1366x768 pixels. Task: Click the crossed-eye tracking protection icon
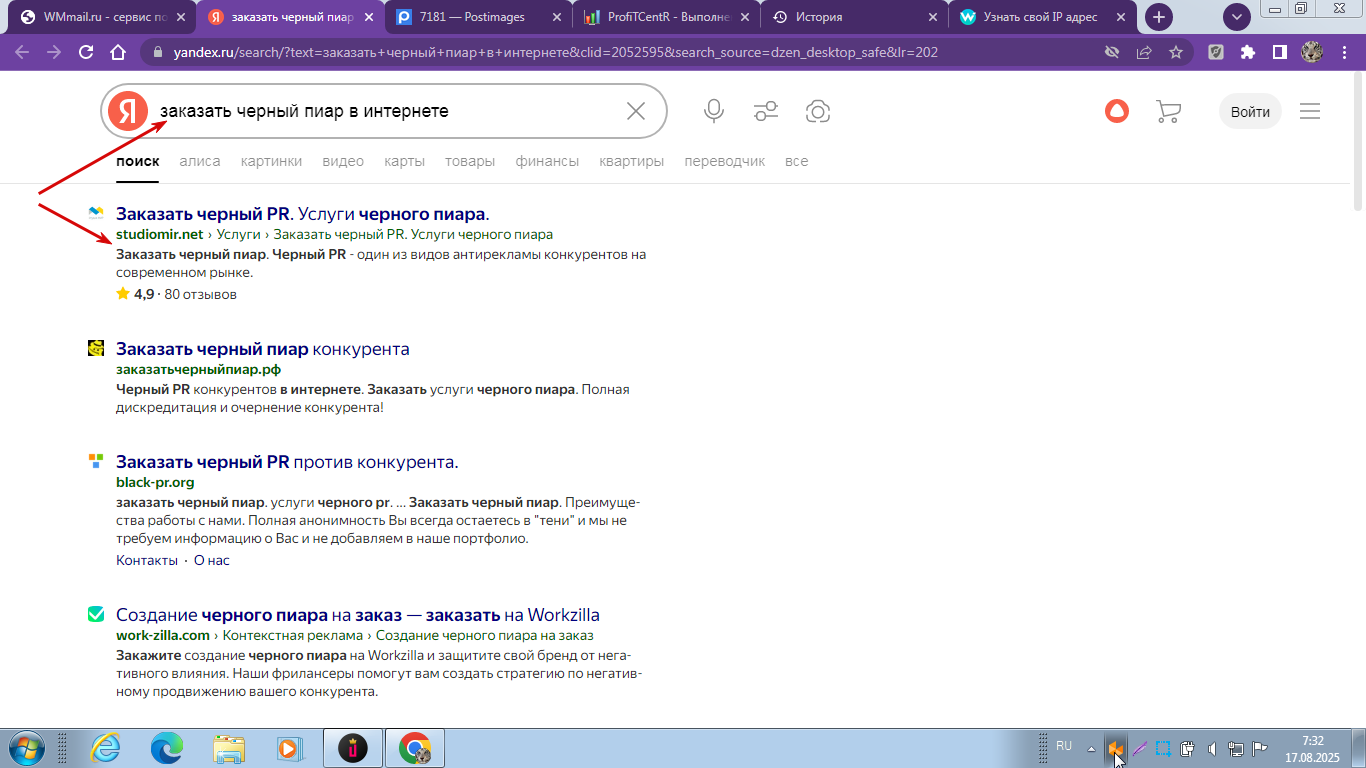pyautogui.click(x=1111, y=53)
